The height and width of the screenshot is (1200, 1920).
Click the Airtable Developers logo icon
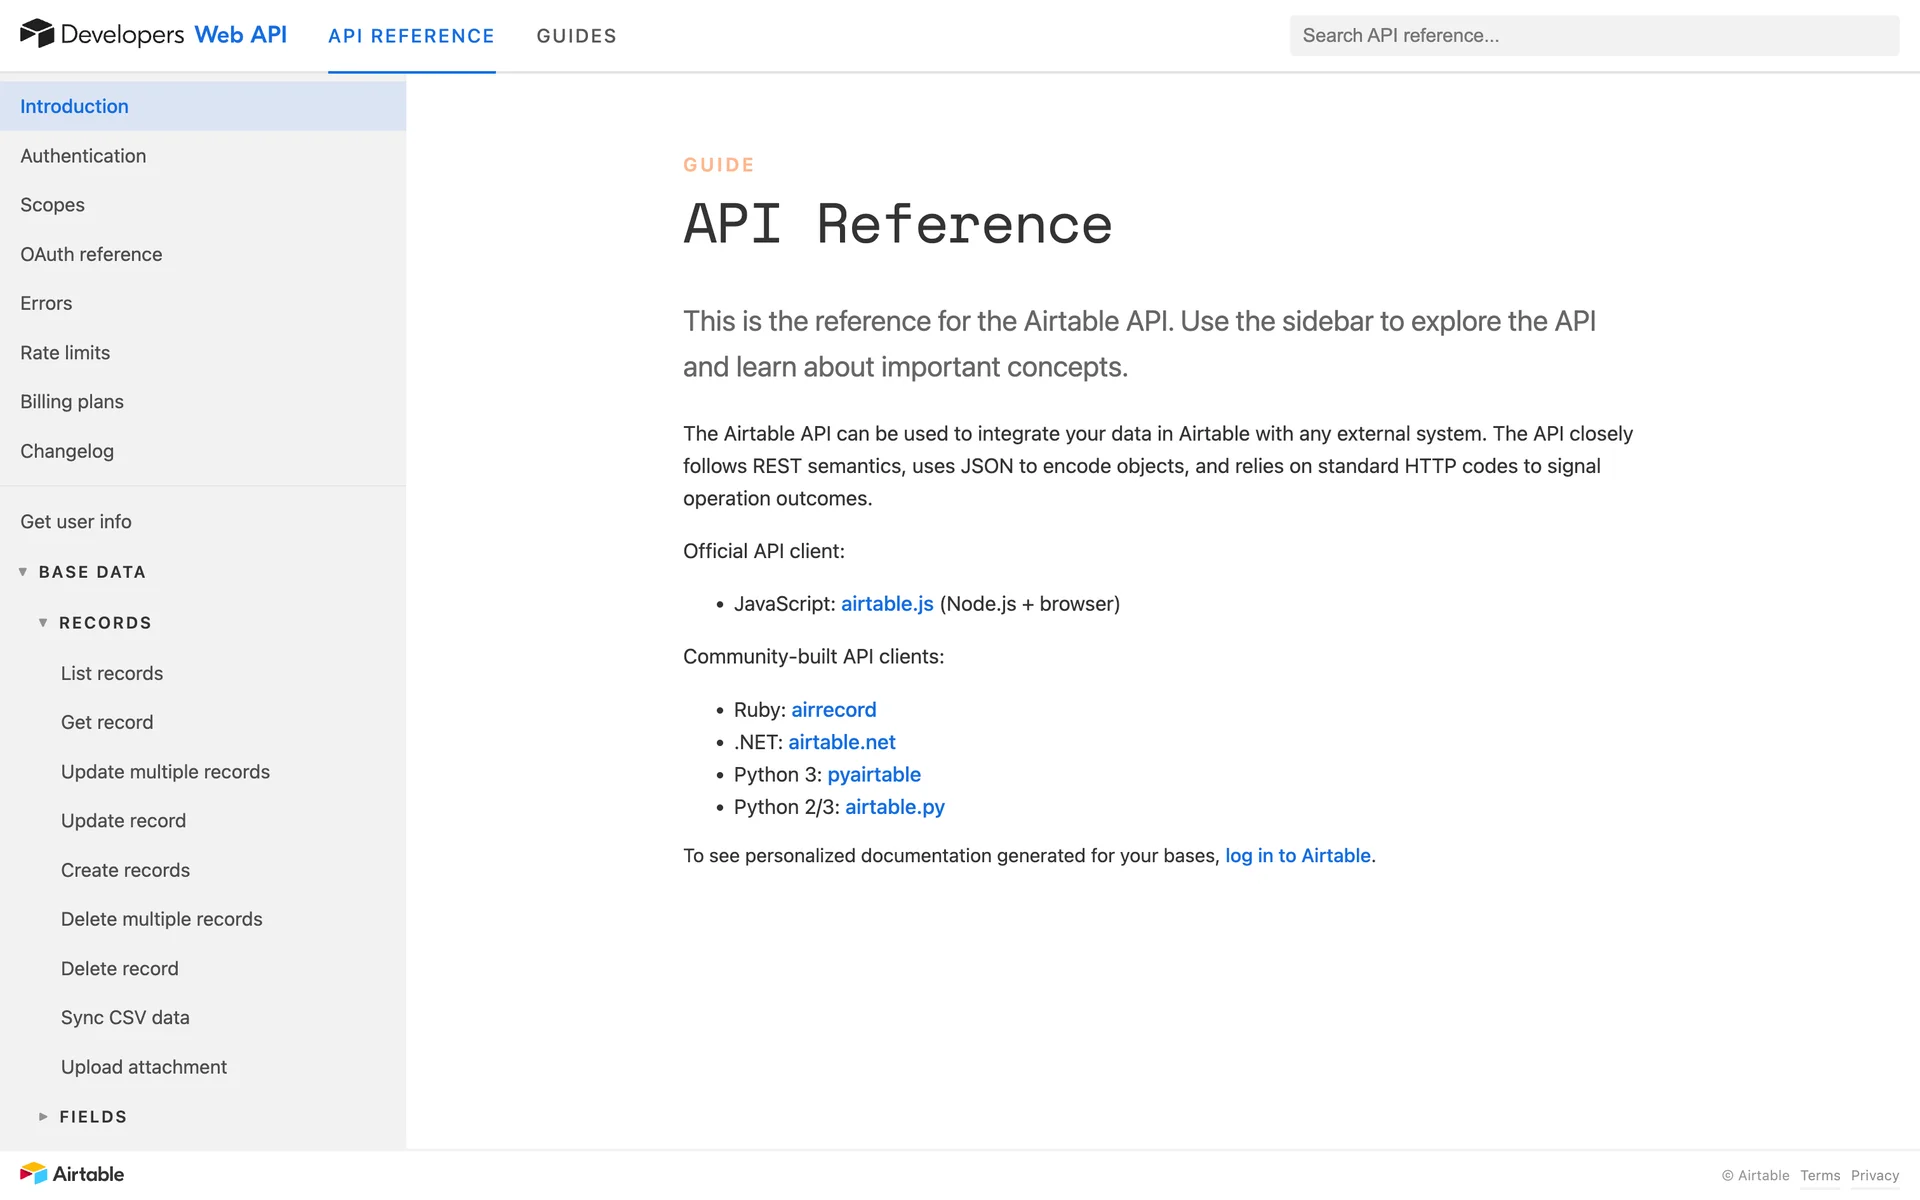coord(37,34)
